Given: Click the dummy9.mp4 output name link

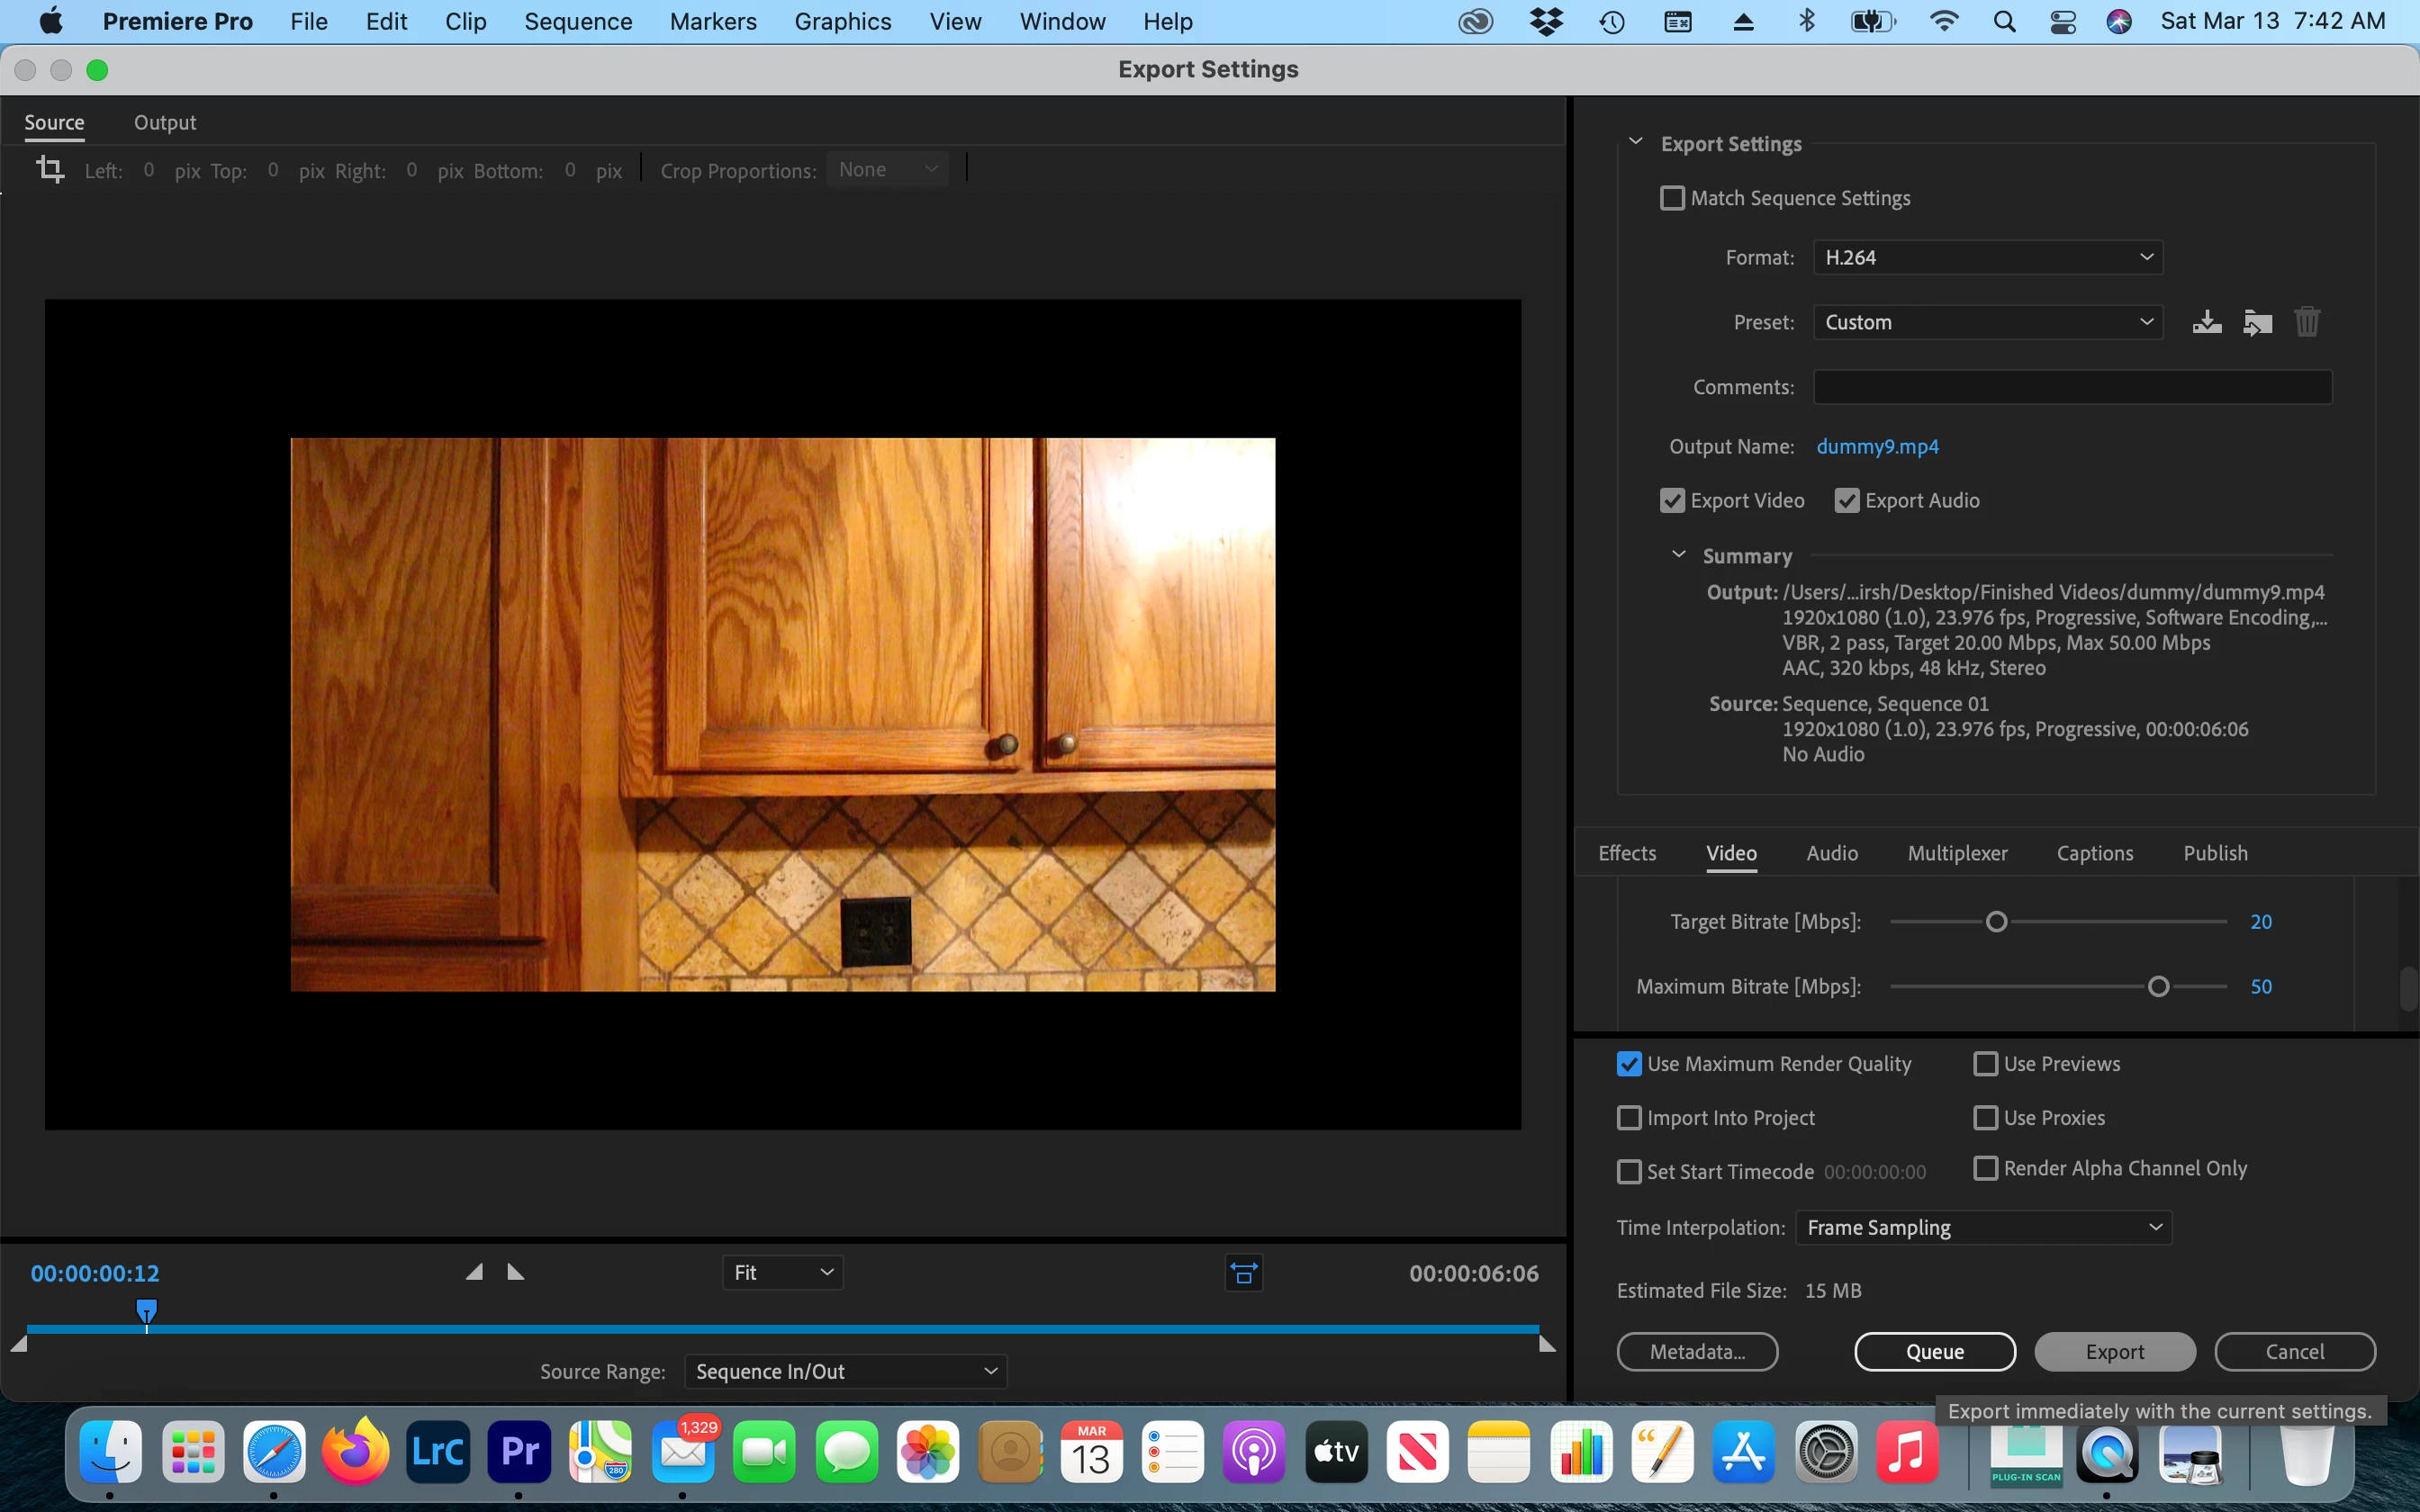Looking at the screenshot, I should [1877, 446].
